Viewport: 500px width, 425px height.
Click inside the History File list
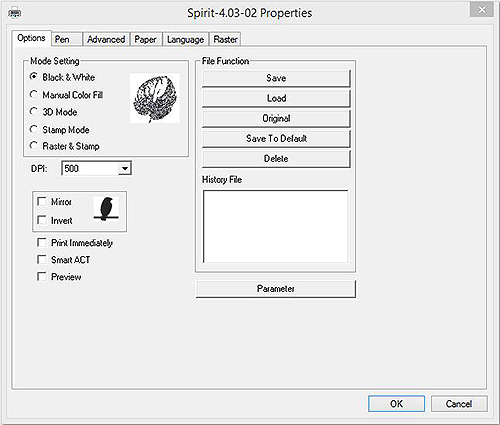pos(276,227)
